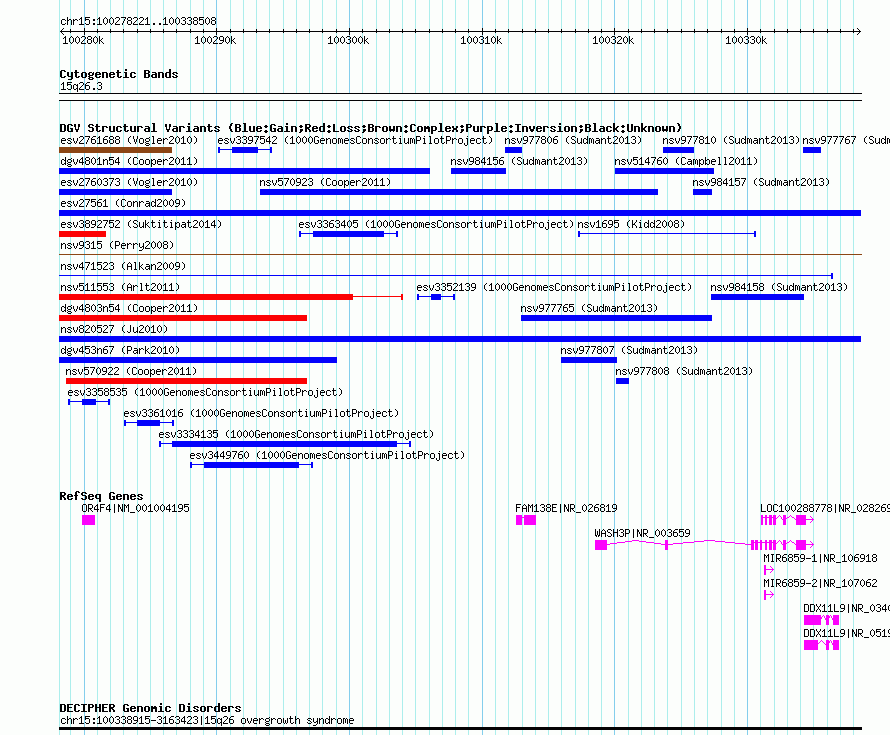
Task: Open nsv977810 (Sudmant2013) variant
Action: (x=731, y=140)
